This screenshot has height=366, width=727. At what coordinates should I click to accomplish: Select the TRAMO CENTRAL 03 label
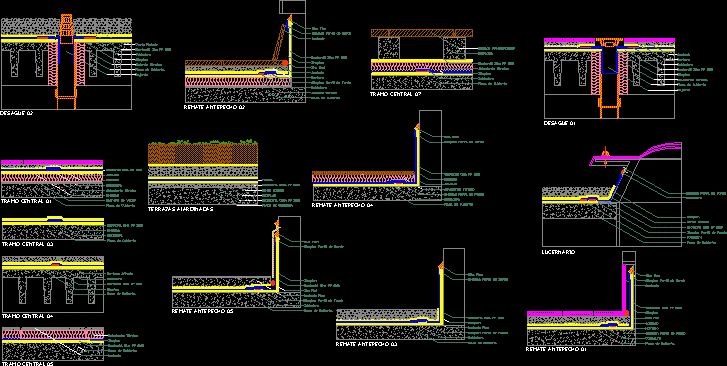[28, 244]
